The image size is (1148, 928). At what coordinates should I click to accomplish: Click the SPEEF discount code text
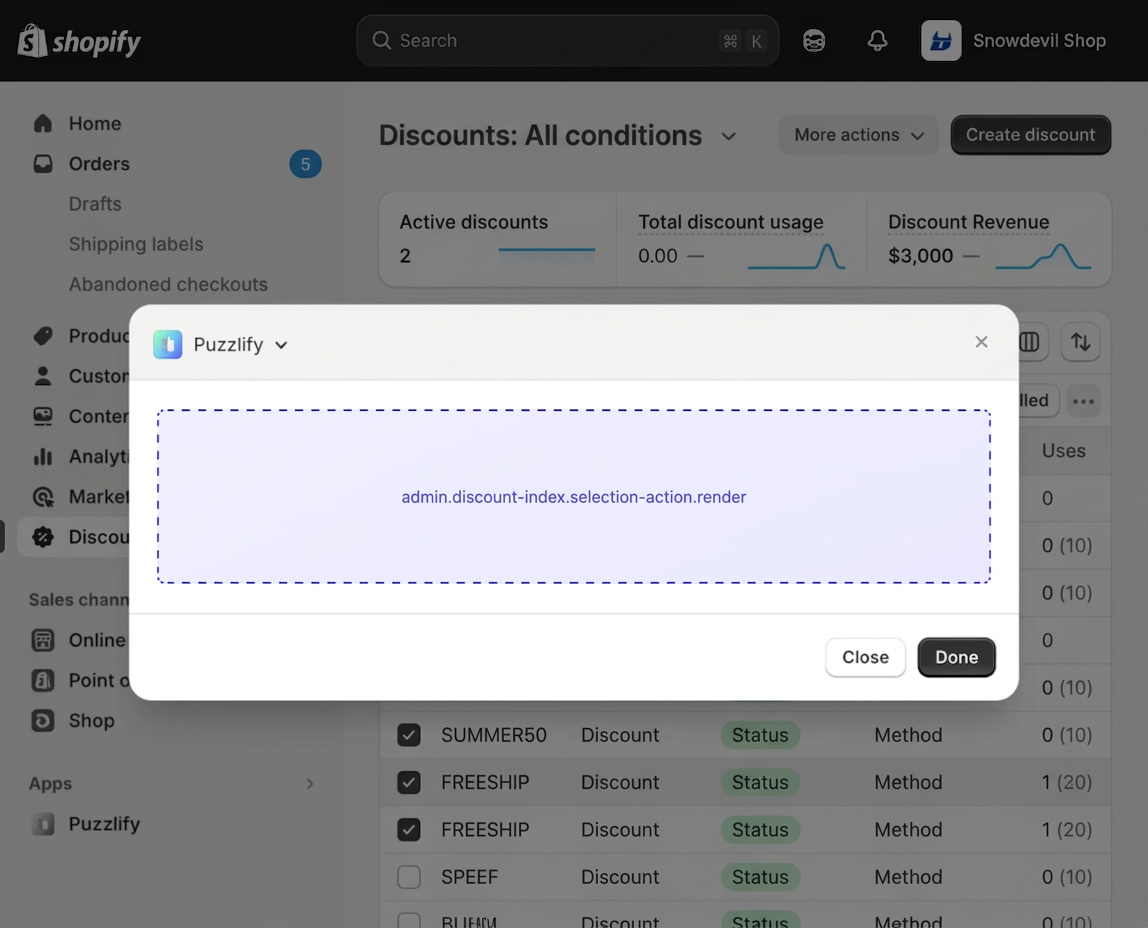(x=469, y=877)
